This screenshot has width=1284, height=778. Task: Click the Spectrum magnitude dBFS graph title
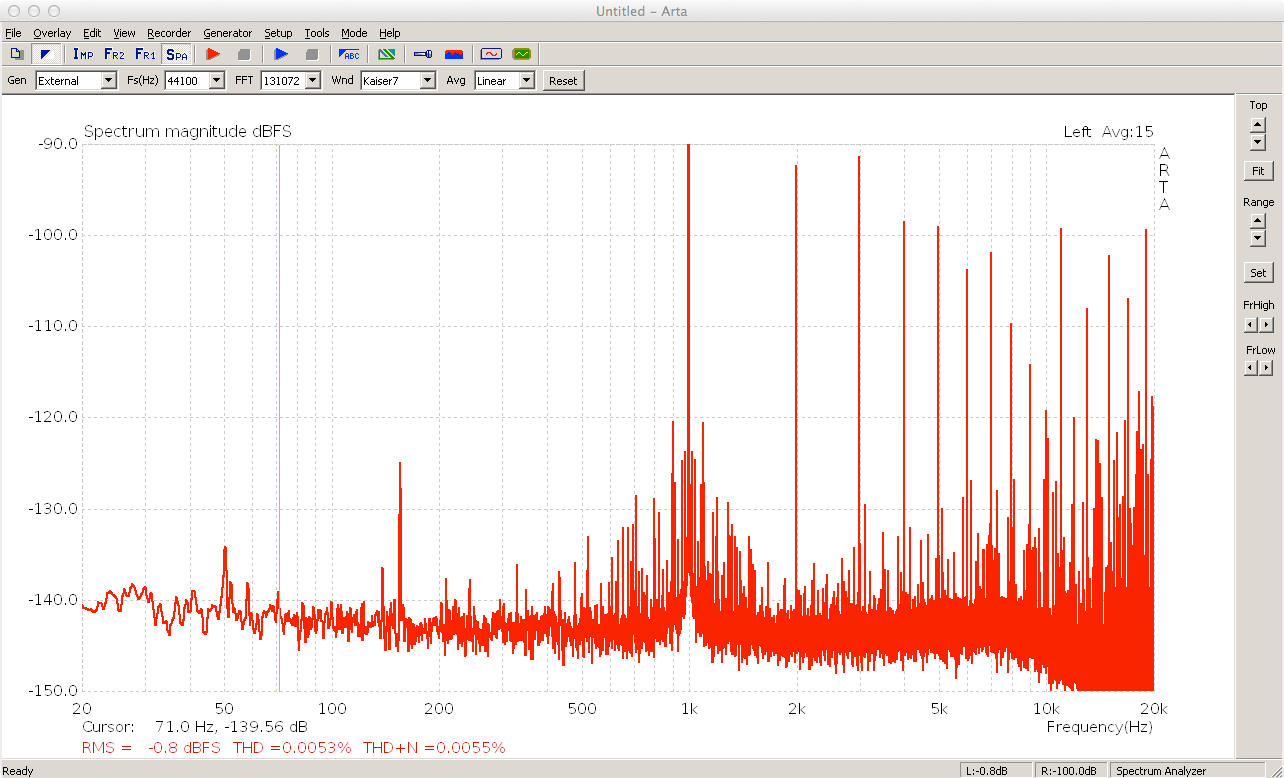coord(188,131)
